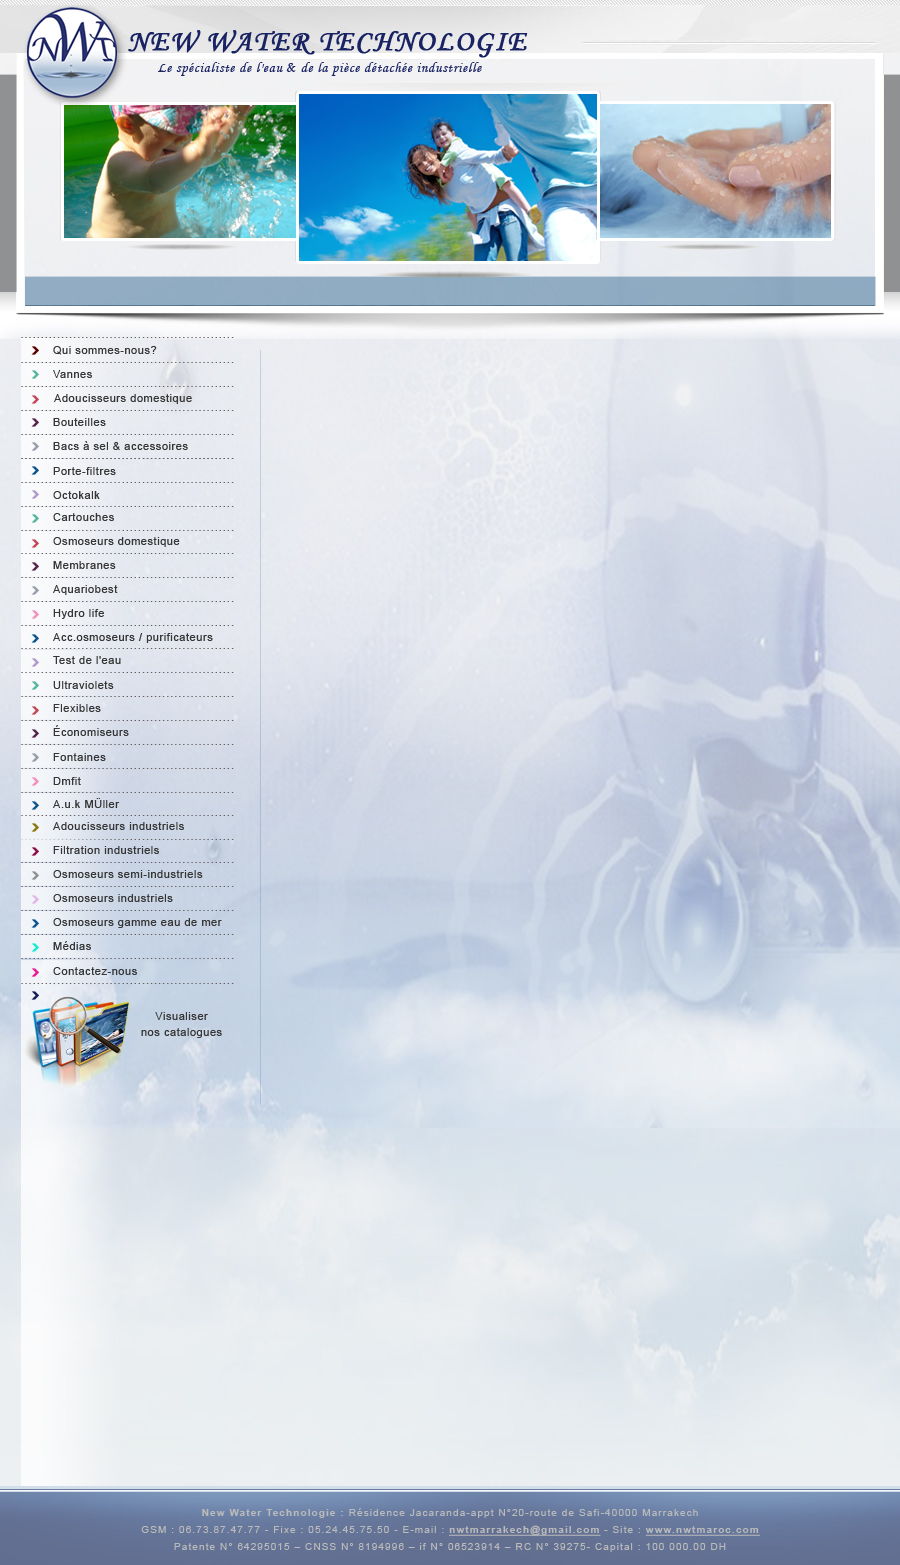Click arrow icon beside Octokalk
Image resolution: width=900 pixels, height=1565 pixels.
[35, 495]
